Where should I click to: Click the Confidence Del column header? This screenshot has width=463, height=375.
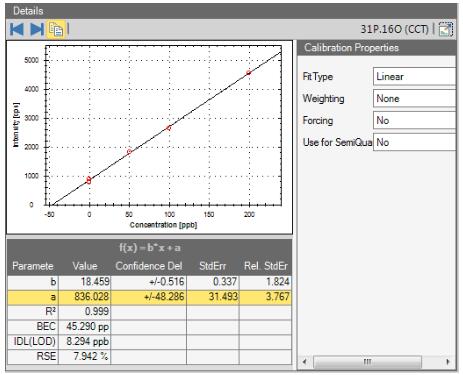149,266
